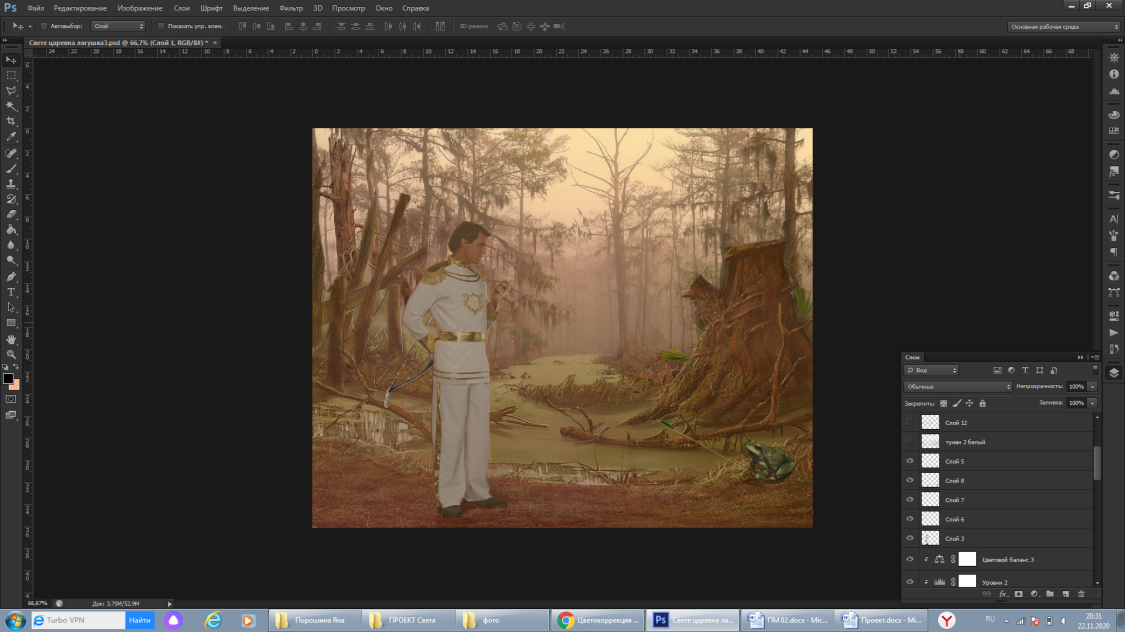Select the Magic Wand tool
This screenshot has height=632, width=1125.
11,106
